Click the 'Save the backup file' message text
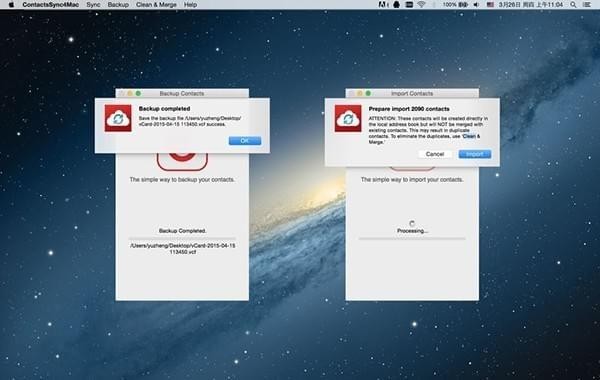Screen dimensions: 600x380 190,121
